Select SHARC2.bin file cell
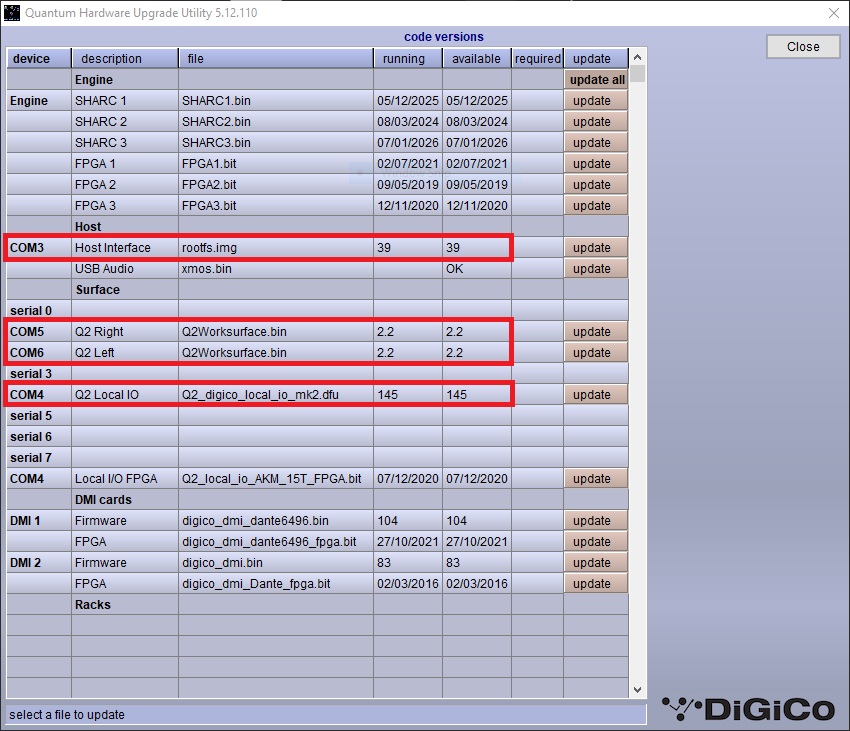The height and width of the screenshot is (731, 850). 276,121
